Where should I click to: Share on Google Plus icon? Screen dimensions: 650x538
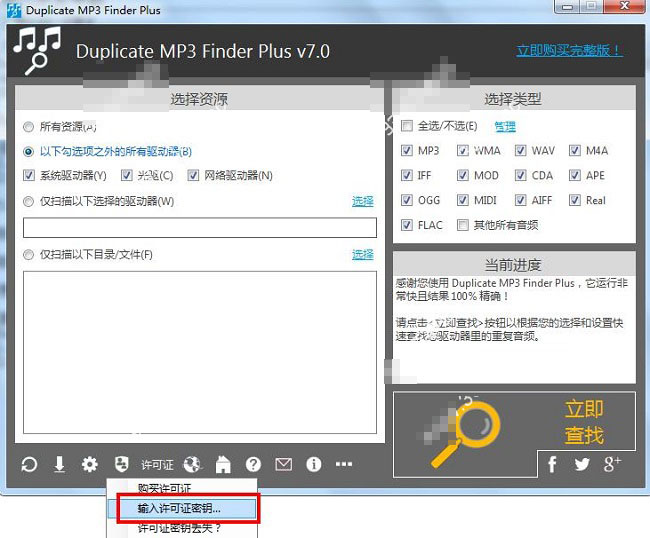click(612, 464)
